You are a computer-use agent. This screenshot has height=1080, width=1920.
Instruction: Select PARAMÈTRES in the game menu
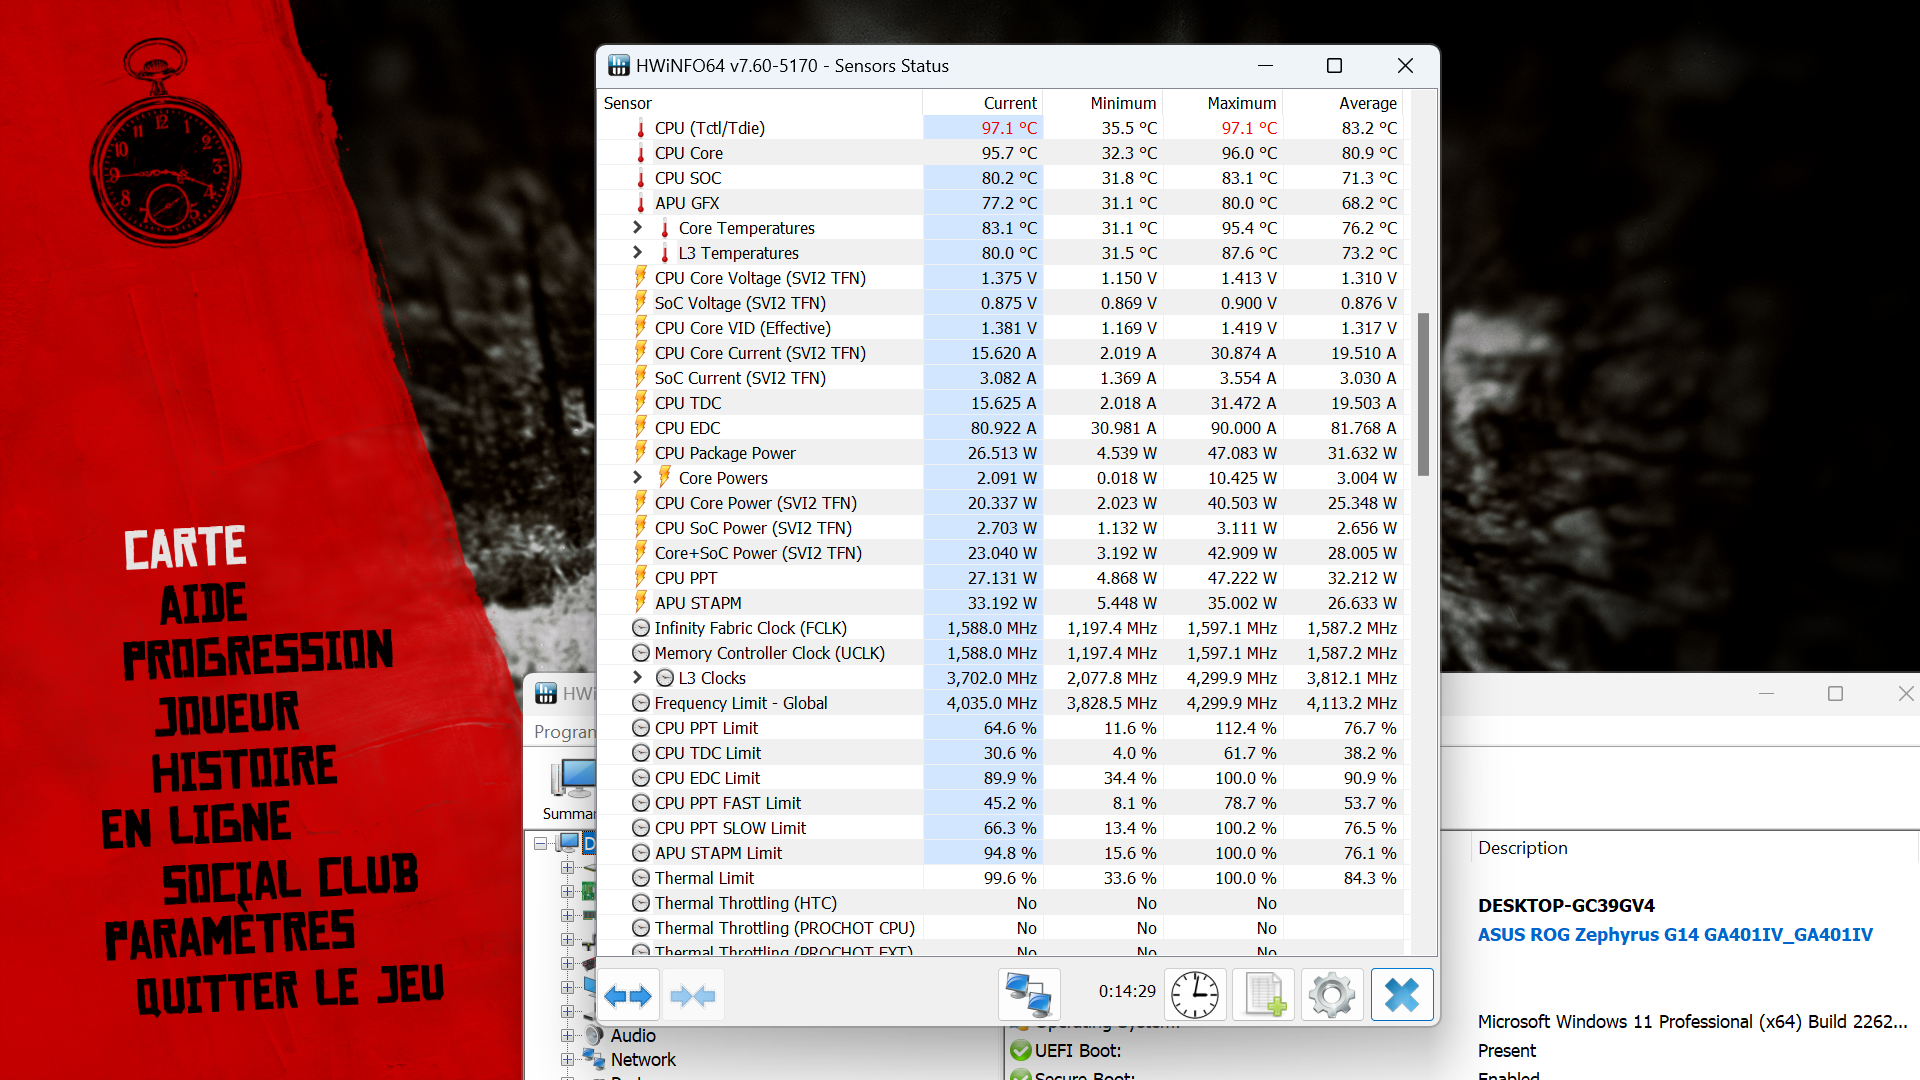pyautogui.click(x=230, y=935)
